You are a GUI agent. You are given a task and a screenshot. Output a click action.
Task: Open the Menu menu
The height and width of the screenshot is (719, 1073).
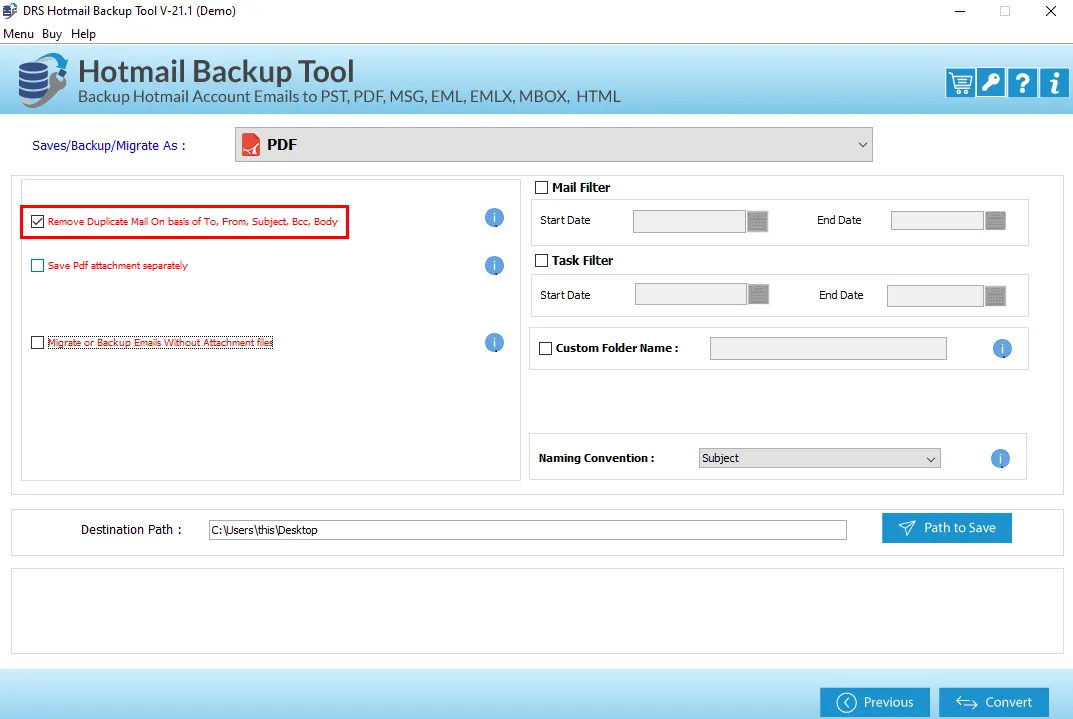pyautogui.click(x=18, y=34)
